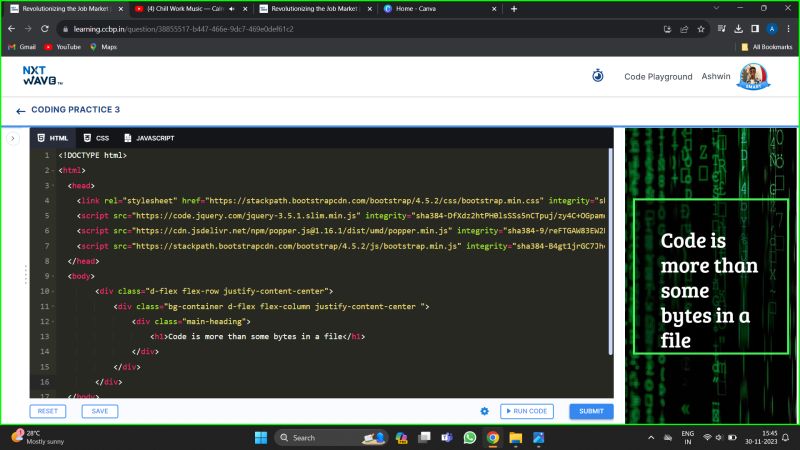800x450 pixels.
Task: Open Task View from the taskbar
Action: click(x=424, y=438)
